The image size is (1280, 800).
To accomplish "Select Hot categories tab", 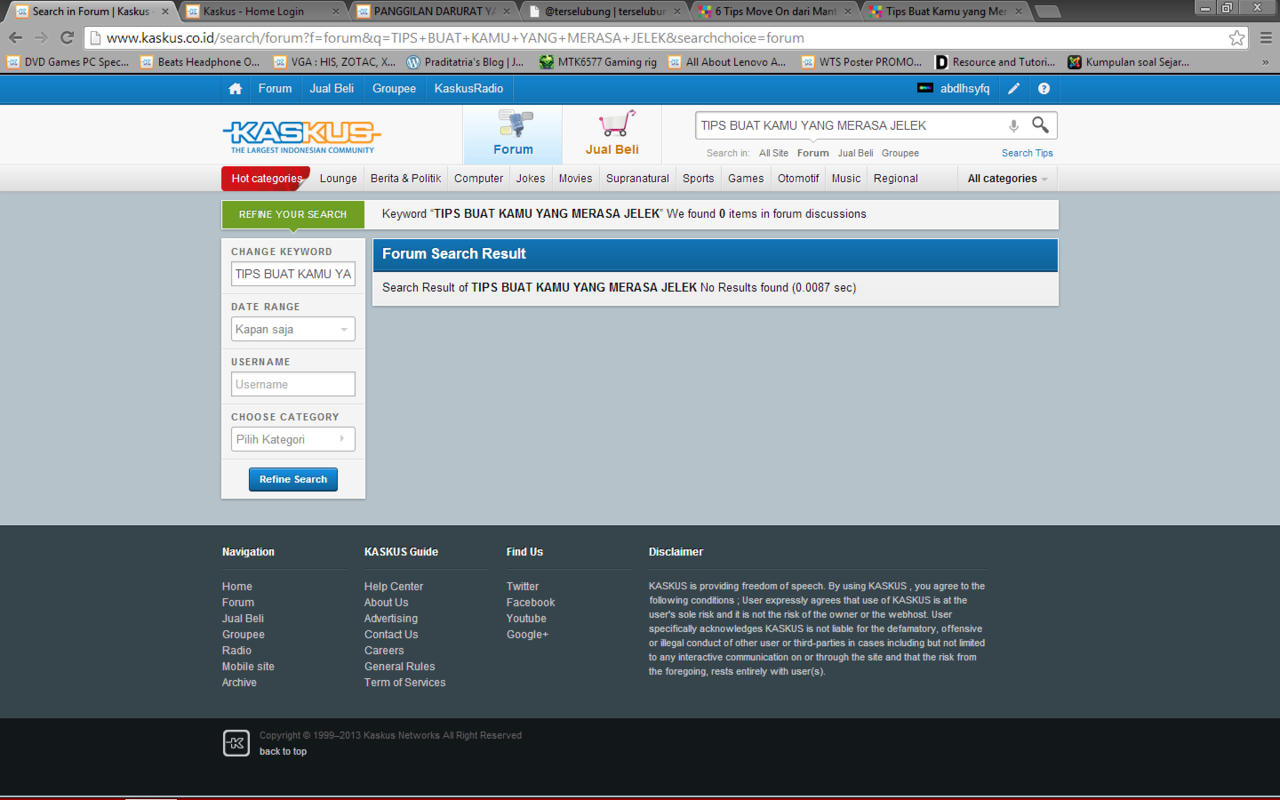I will coord(266,178).
